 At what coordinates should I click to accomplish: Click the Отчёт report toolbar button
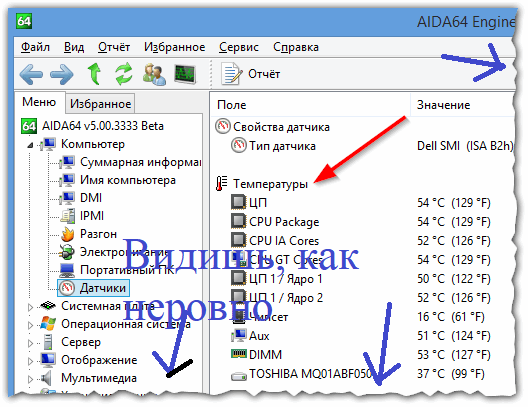pos(250,74)
